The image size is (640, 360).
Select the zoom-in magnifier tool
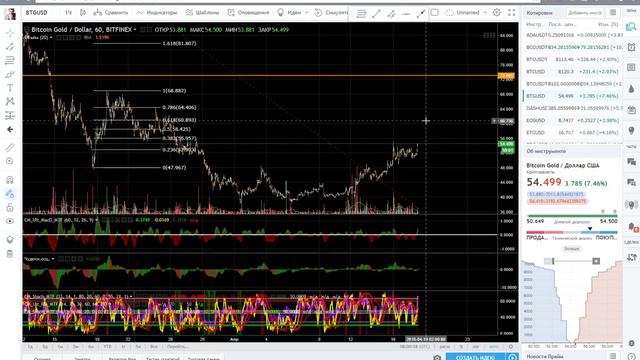pyautogui.click(x=10, y=161)
